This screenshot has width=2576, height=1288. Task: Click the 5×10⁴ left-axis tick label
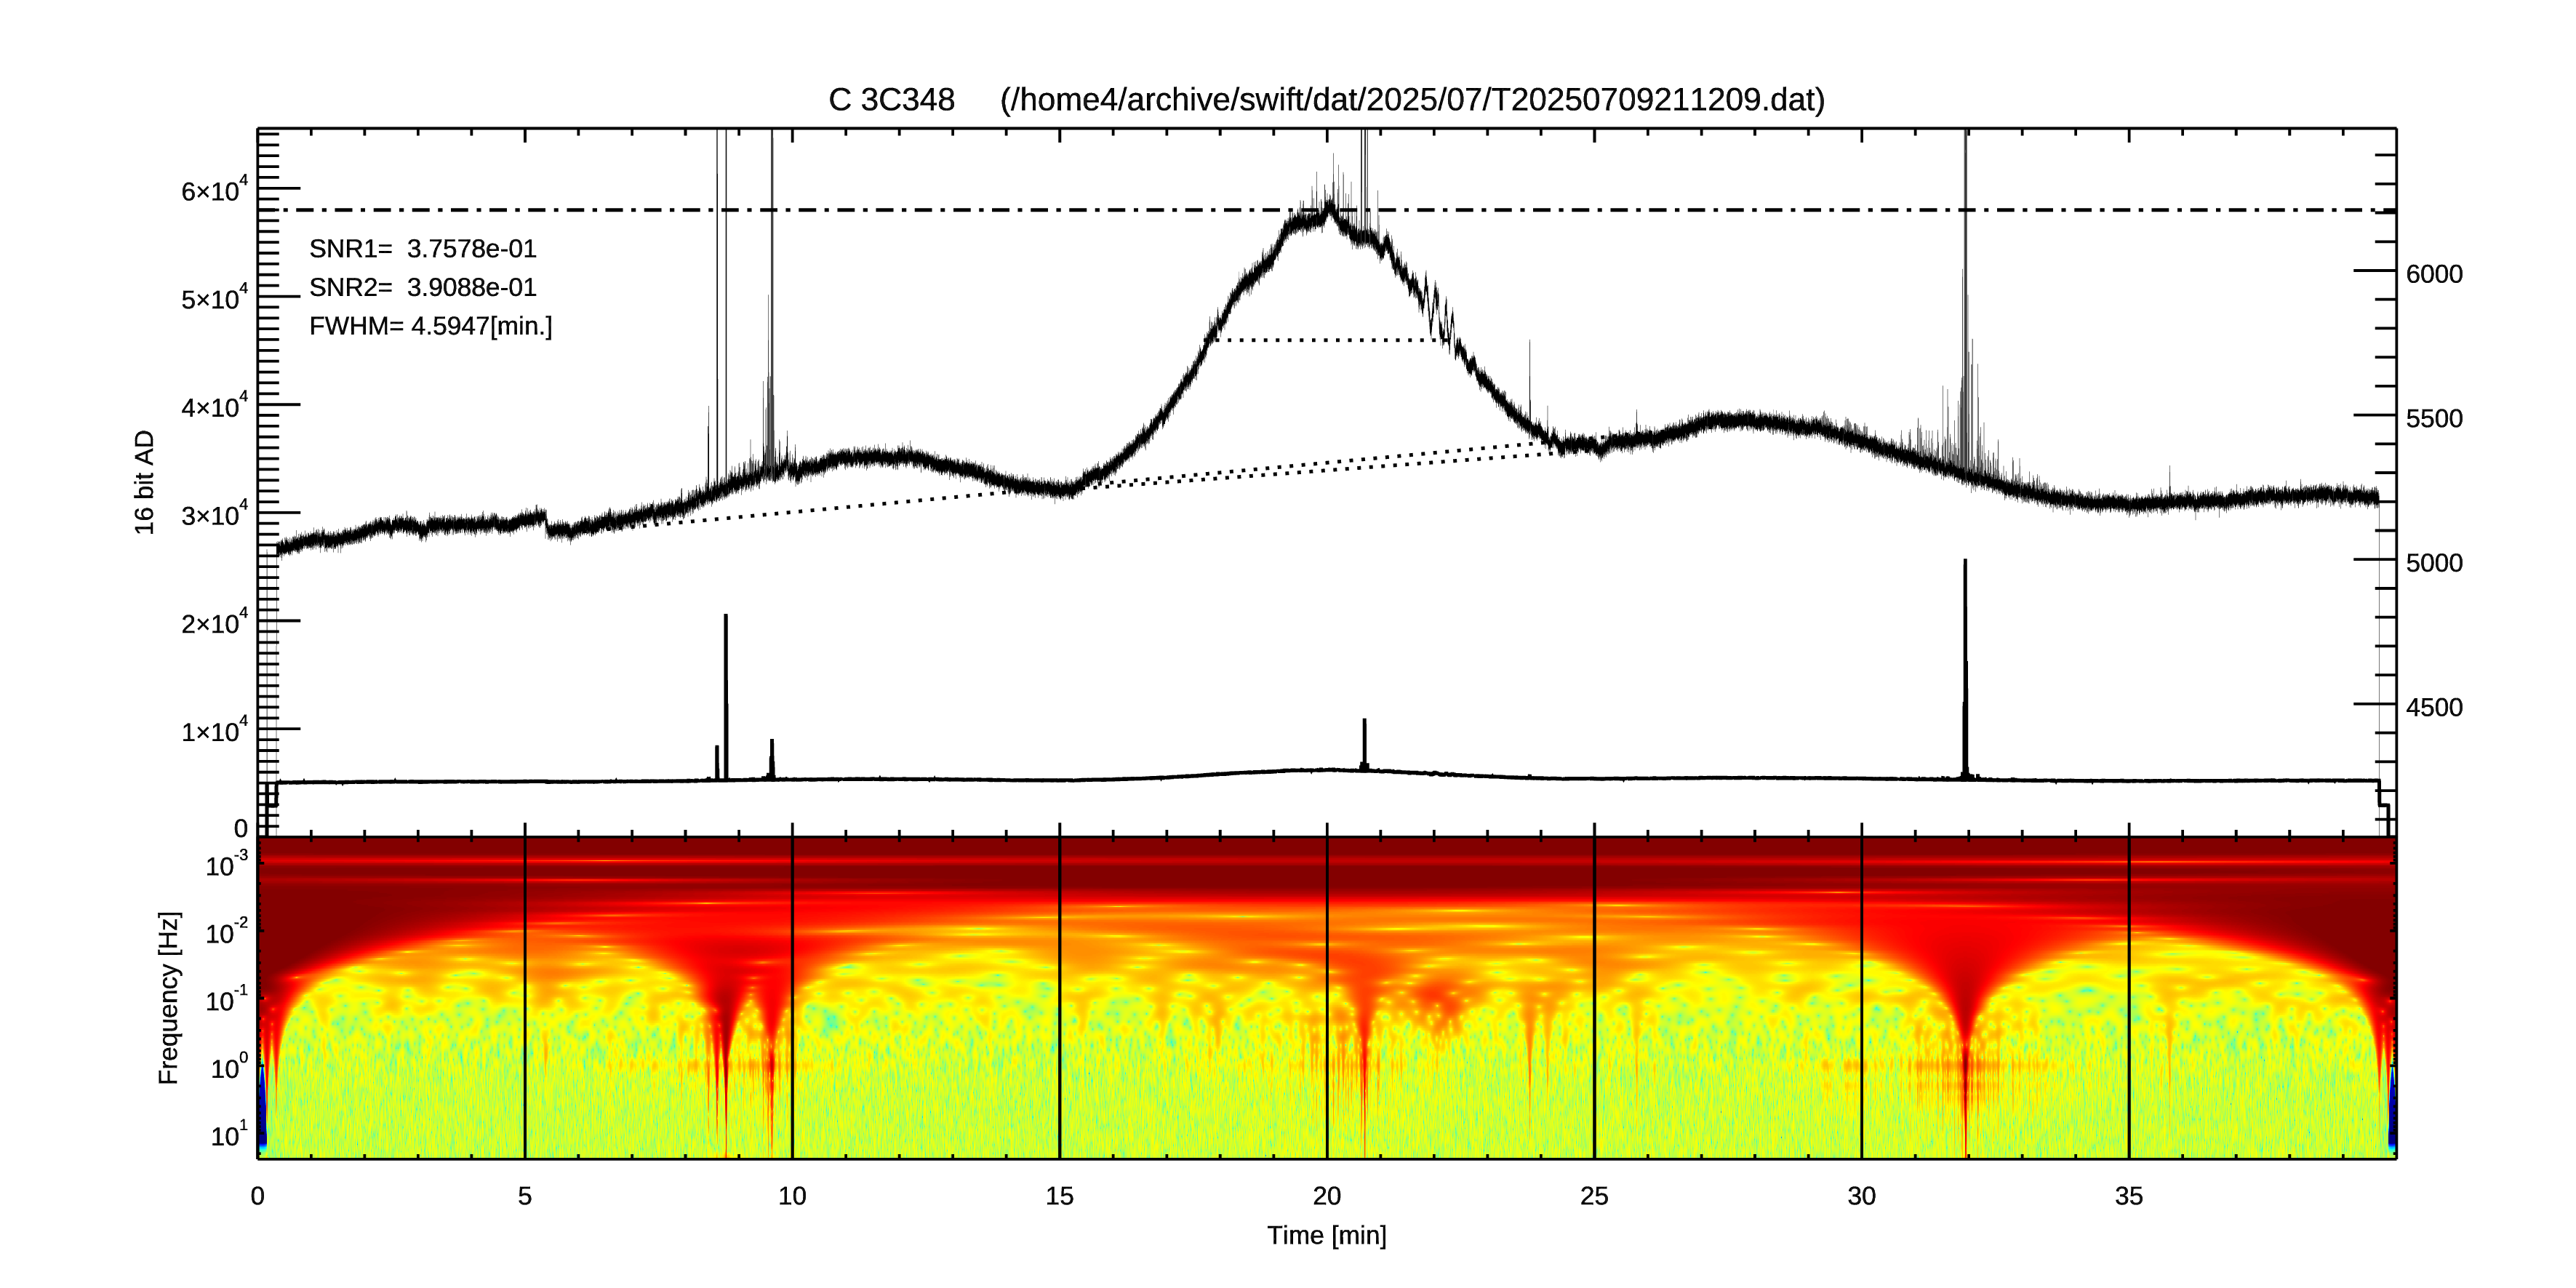[x=214, y=298]
